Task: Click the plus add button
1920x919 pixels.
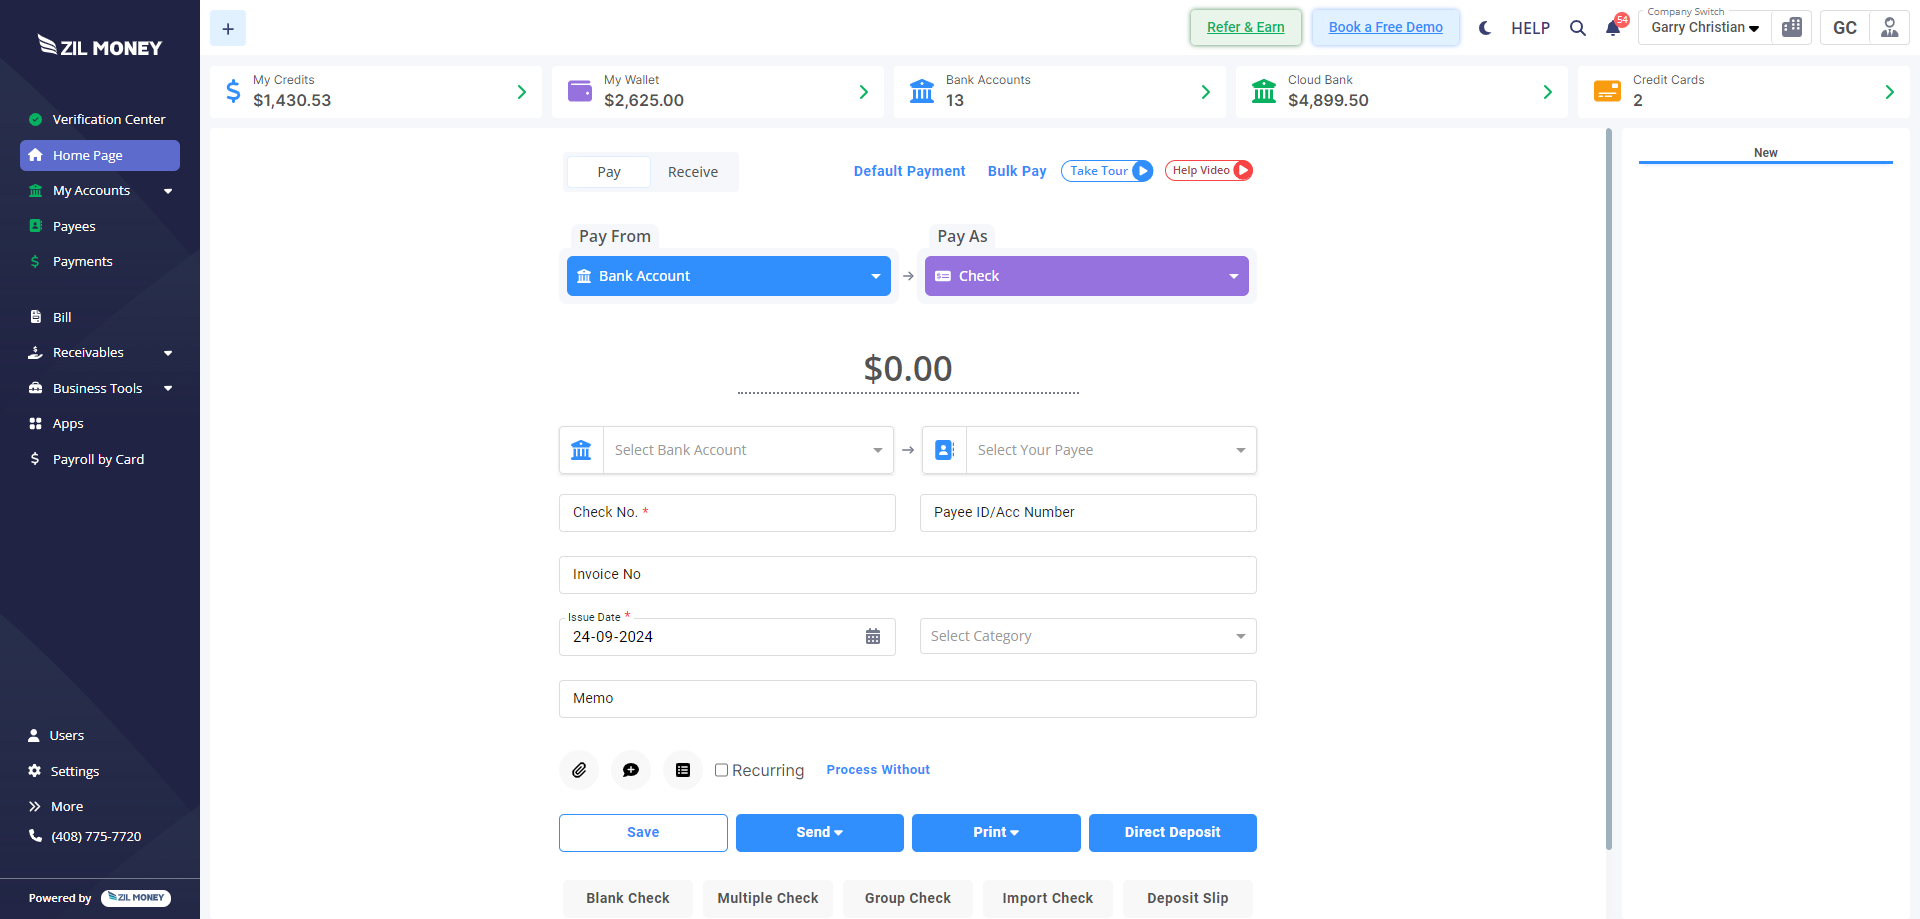Action: click(228, 29)
